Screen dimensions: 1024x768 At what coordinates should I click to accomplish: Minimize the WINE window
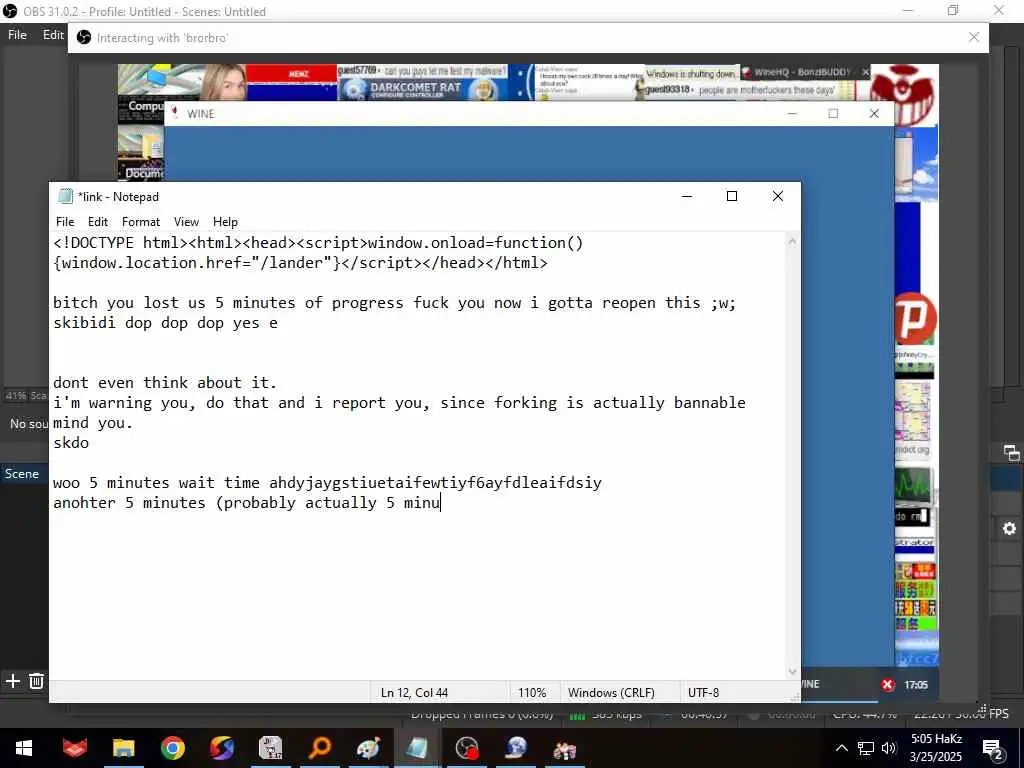(792, 114)
